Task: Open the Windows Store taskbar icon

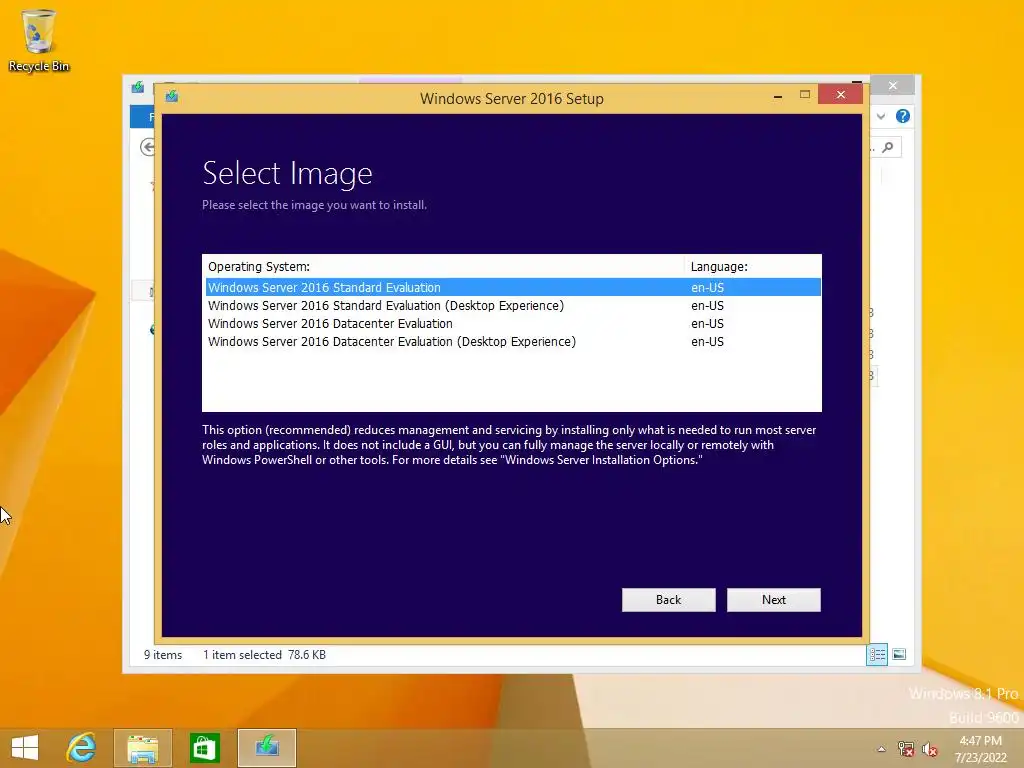Action: pos(204,748)
